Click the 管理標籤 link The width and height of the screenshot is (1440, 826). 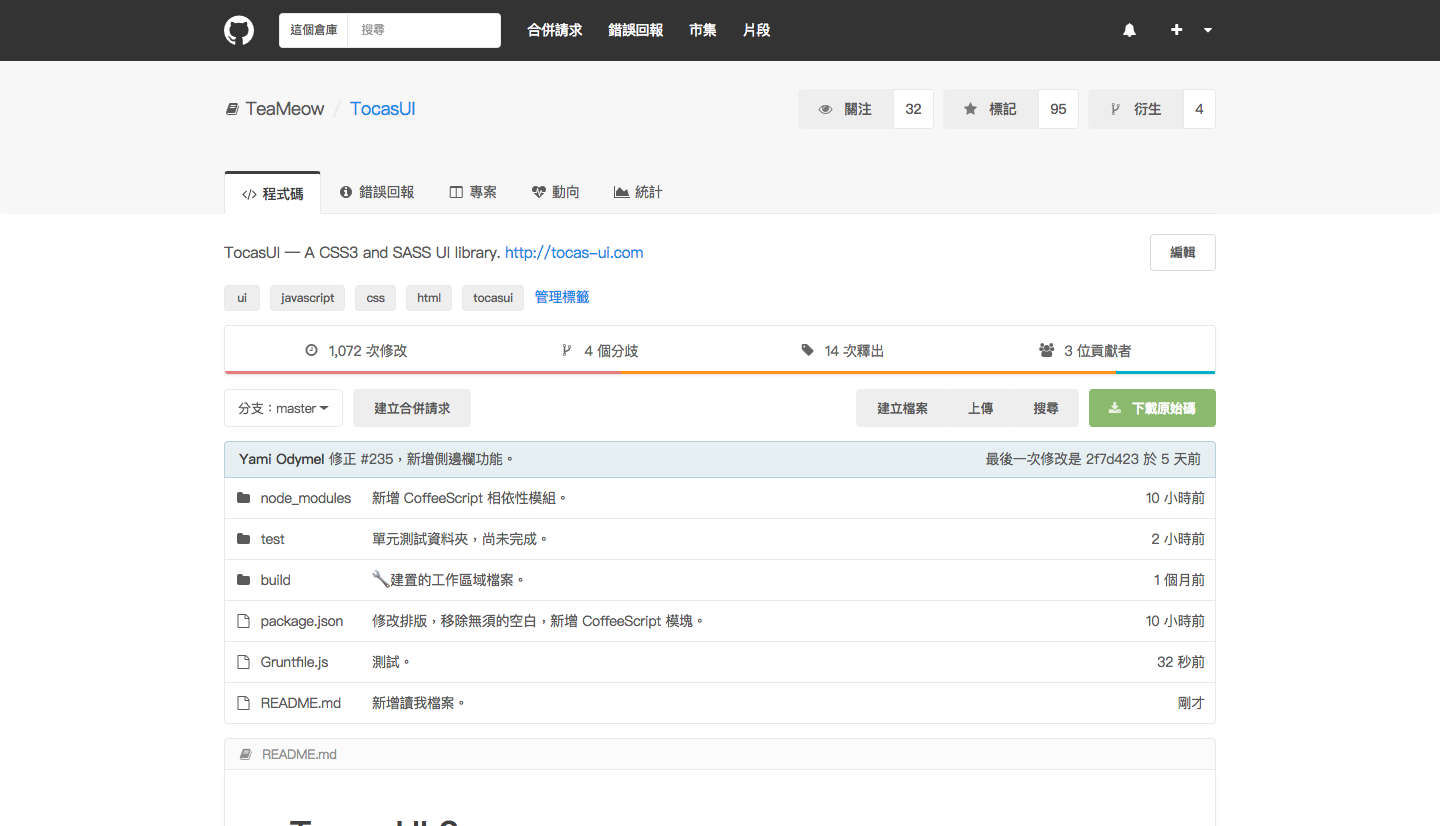tap(562, 297)
